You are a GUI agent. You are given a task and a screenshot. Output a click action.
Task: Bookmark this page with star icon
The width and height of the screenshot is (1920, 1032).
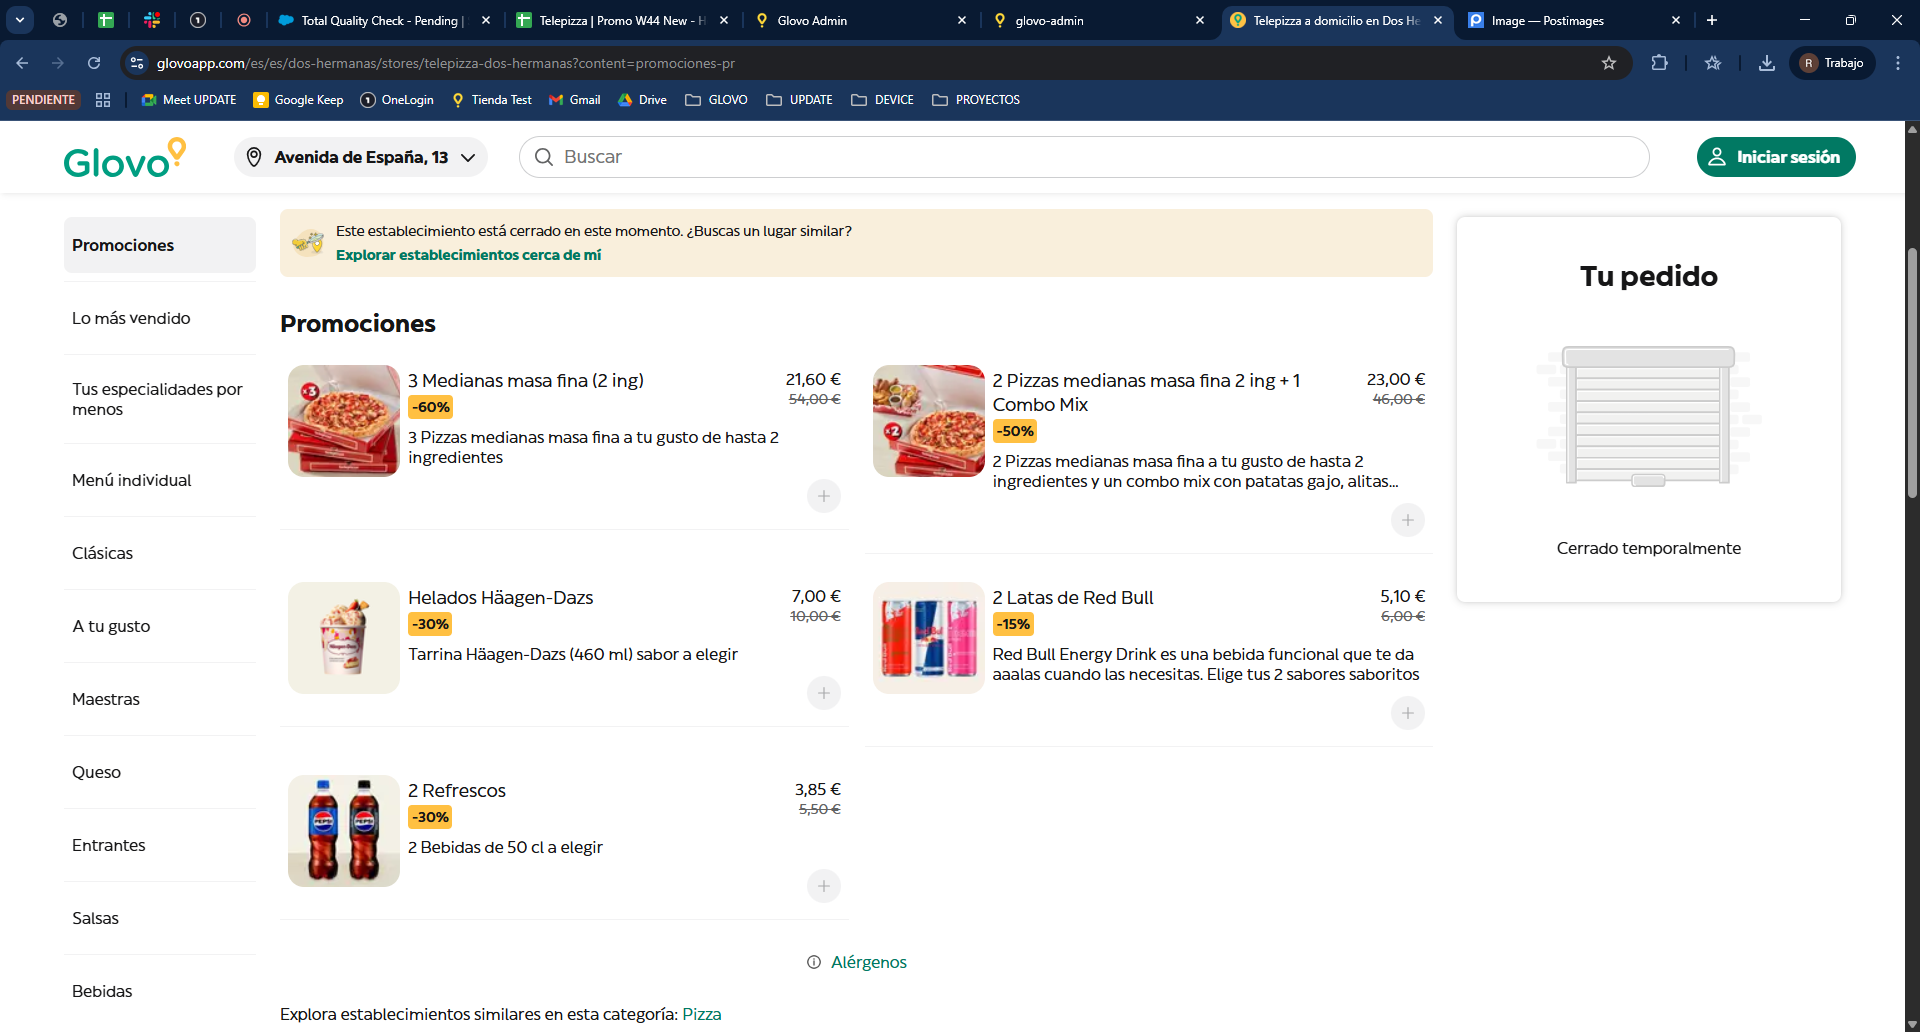[1609, 63]
